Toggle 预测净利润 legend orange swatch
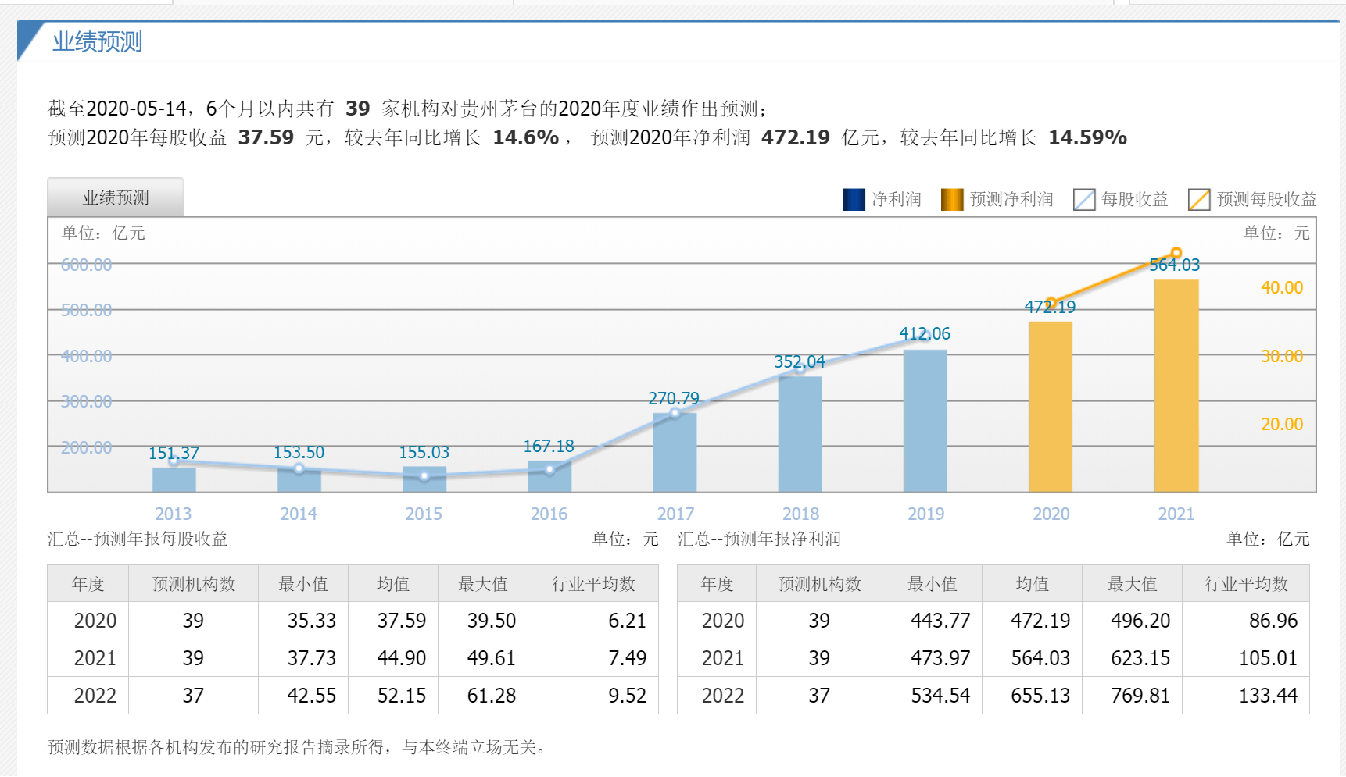 coord(952,199)
